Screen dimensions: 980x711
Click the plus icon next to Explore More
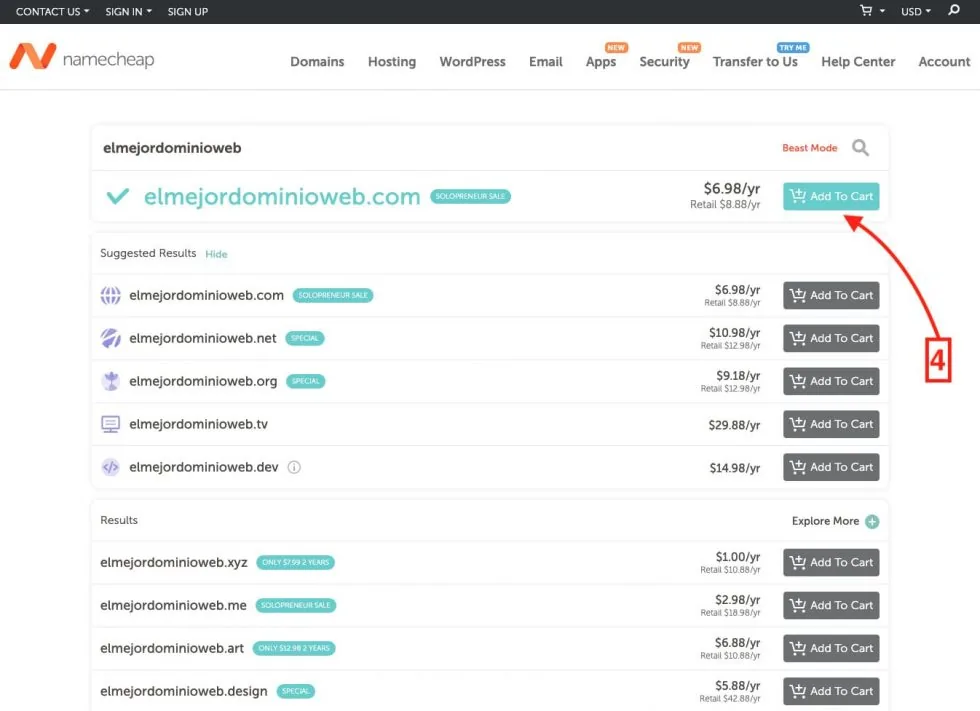pos(872,521)
